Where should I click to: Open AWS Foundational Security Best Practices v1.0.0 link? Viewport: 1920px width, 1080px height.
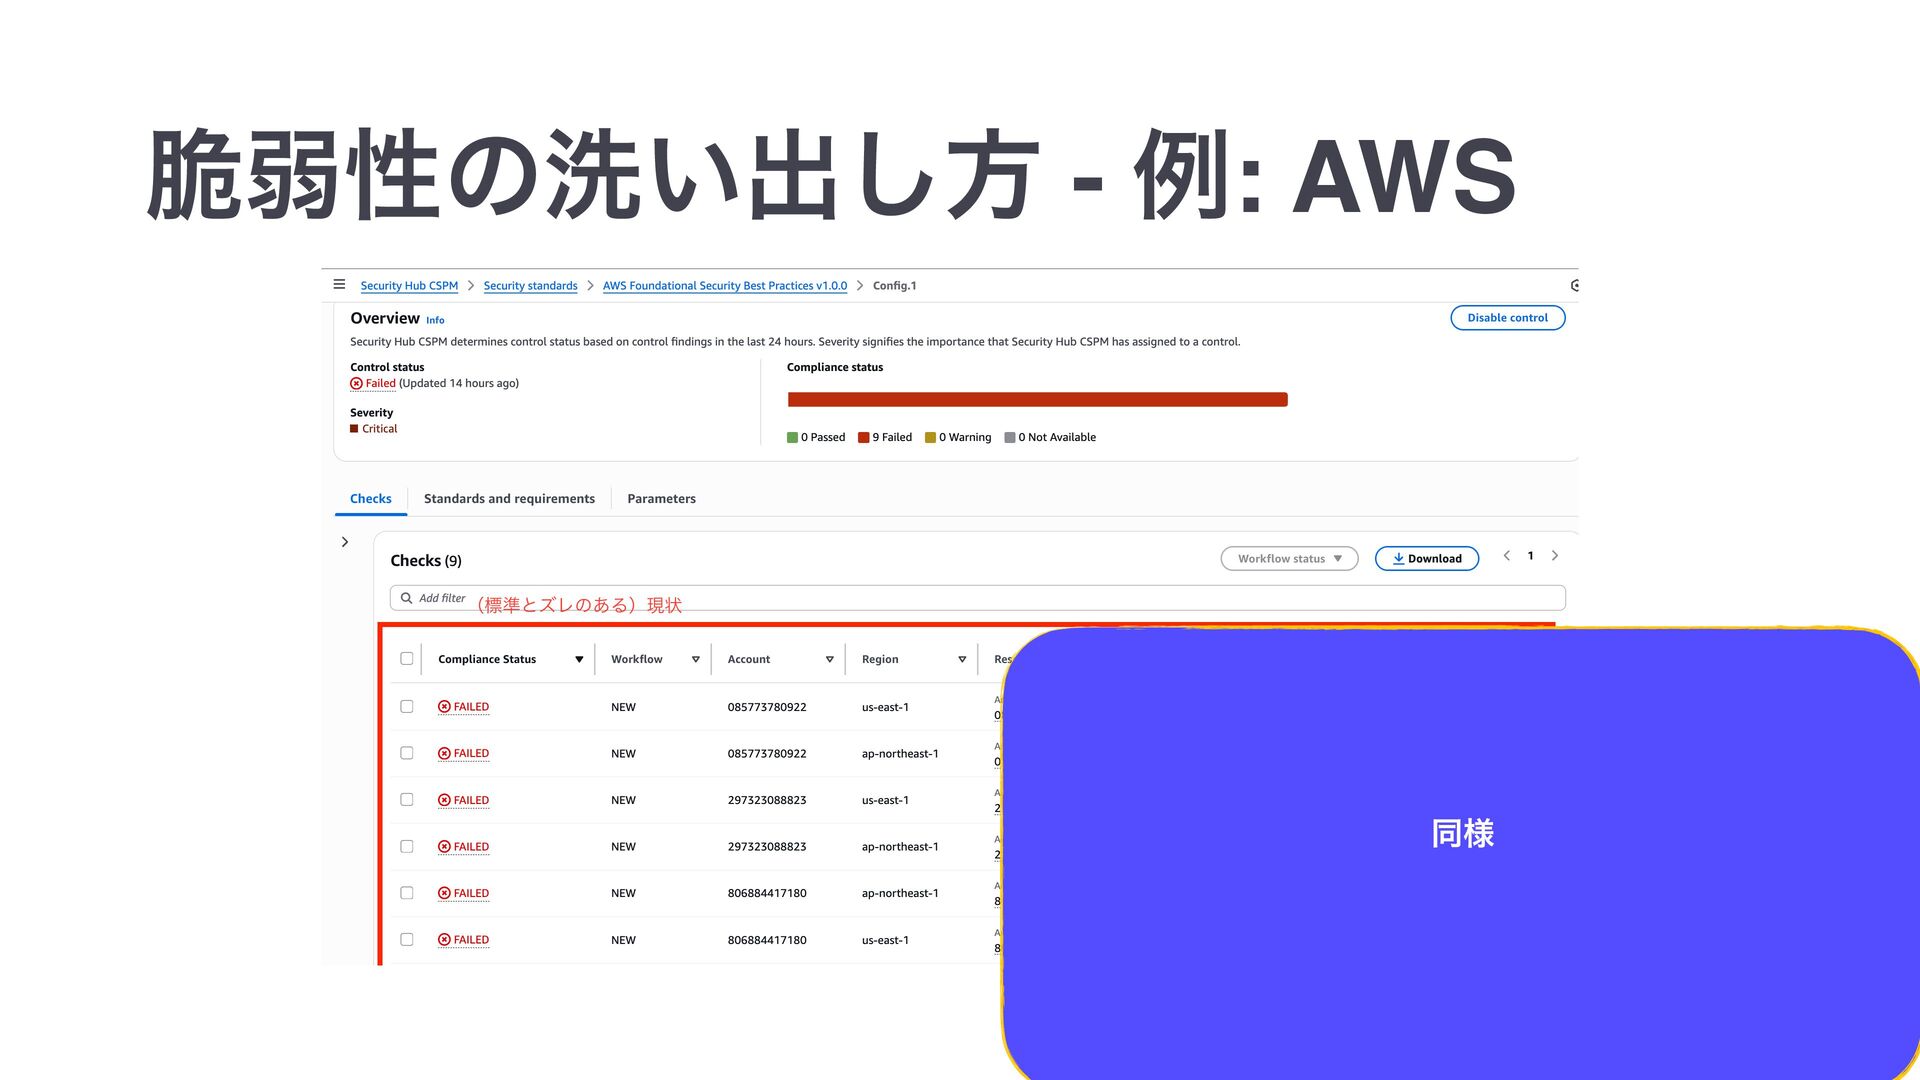(x=724, y=286)
